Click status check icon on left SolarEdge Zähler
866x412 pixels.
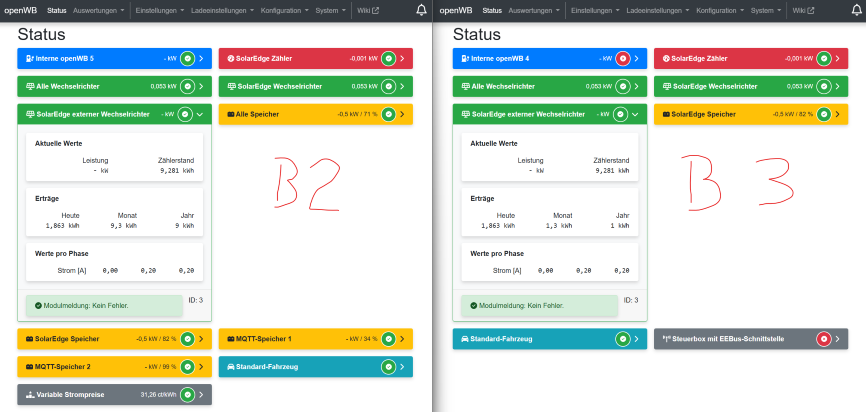click(x=389, y=59)
